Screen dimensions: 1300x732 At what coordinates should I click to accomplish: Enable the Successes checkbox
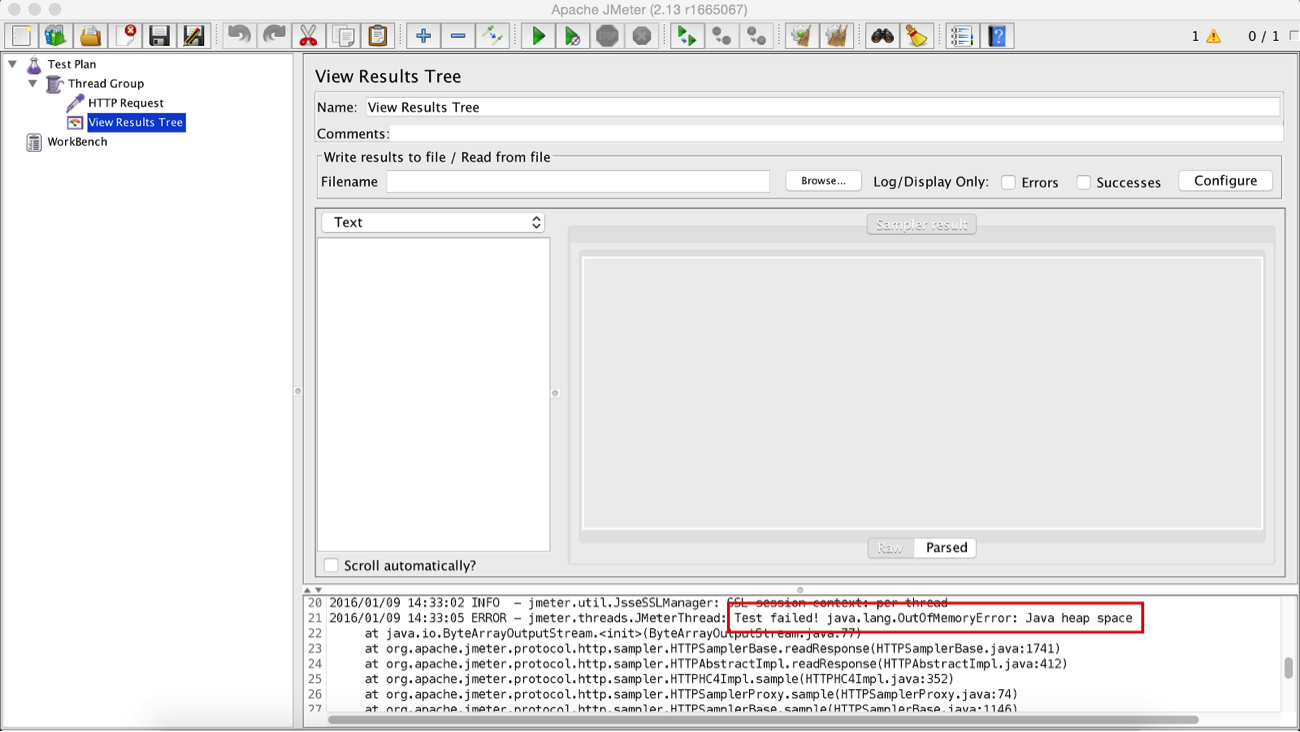[x=1083, y=182]
